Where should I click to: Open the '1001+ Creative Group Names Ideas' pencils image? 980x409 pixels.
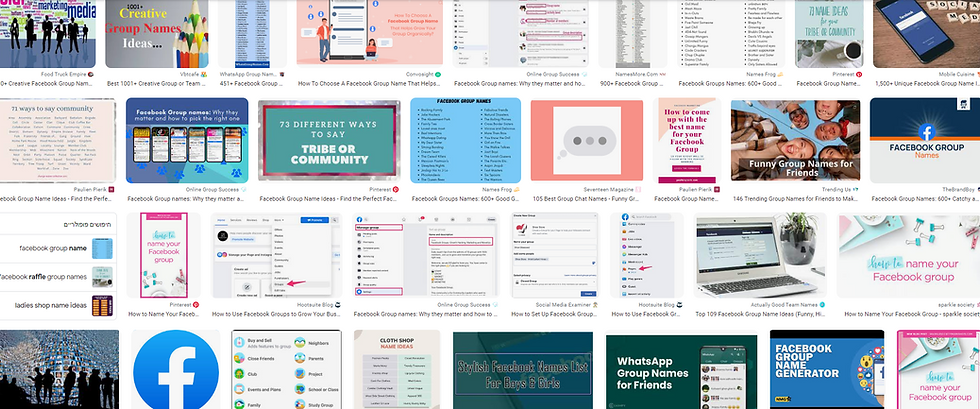coord(157,34)
